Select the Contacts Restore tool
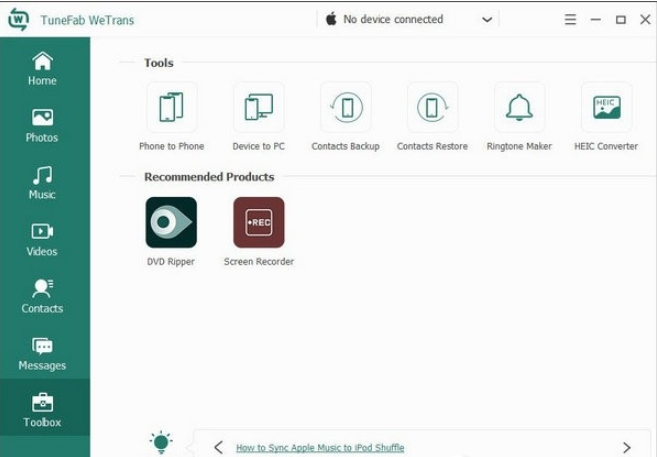 (432, 108)
